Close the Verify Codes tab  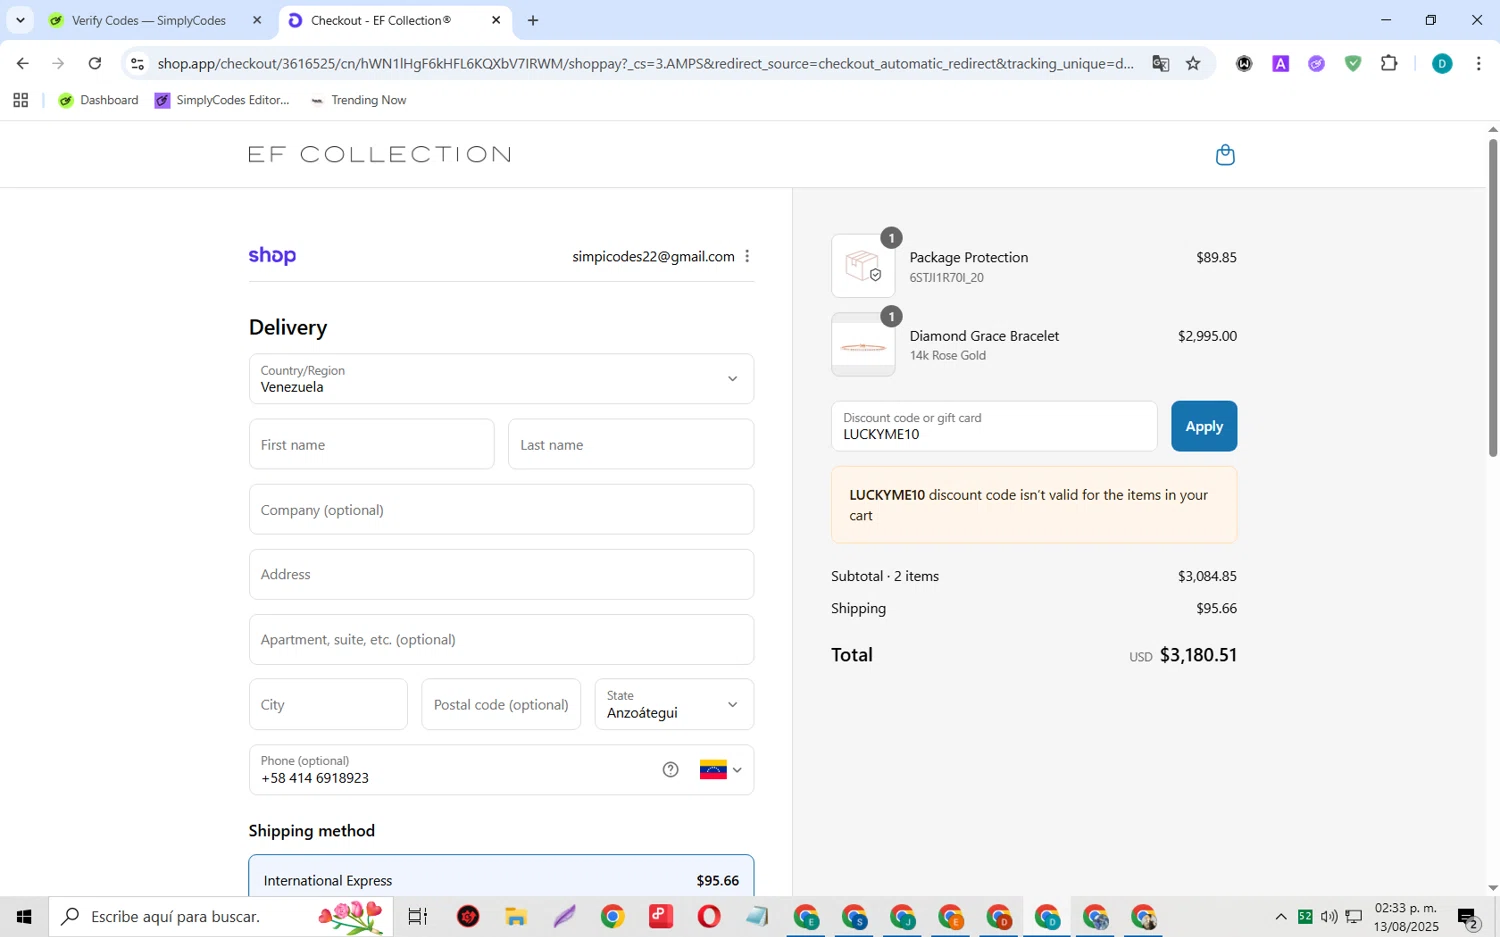click(257, 20)
